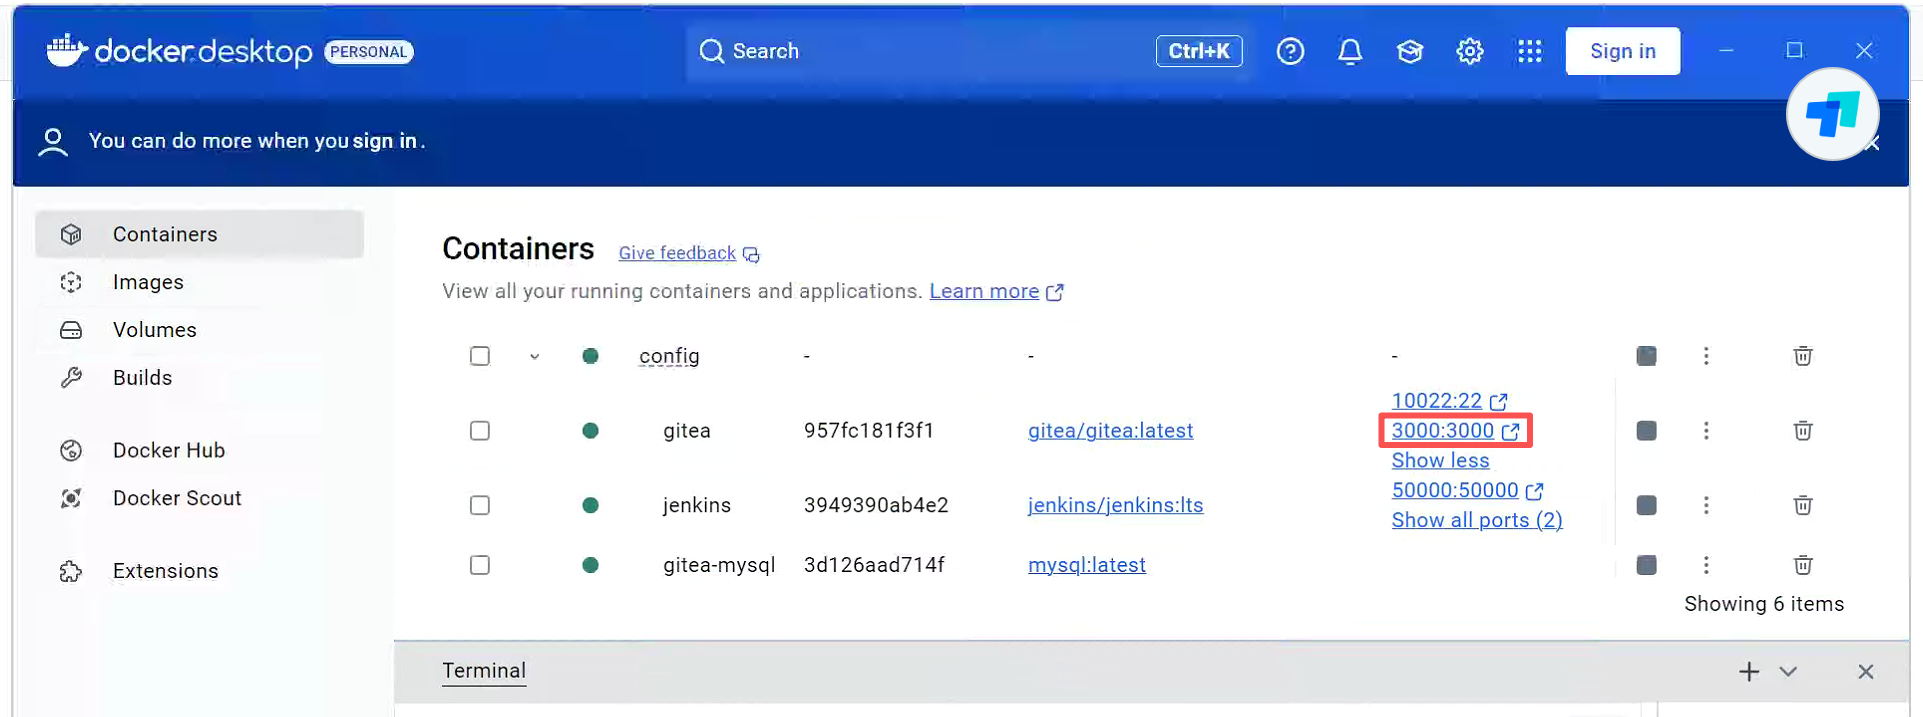This screenshot has width=1923, height=717.
Task: Open the Docker Scout sidebar item
Action: (199, 498)
